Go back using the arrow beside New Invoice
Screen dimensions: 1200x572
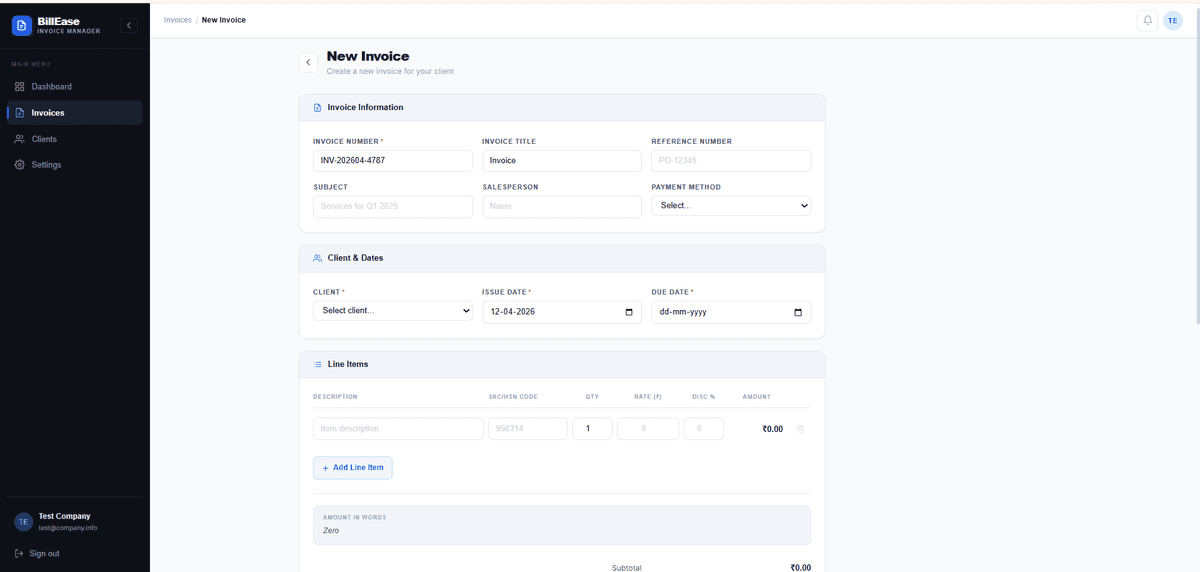pyautogui.click(x=308, y=63)
